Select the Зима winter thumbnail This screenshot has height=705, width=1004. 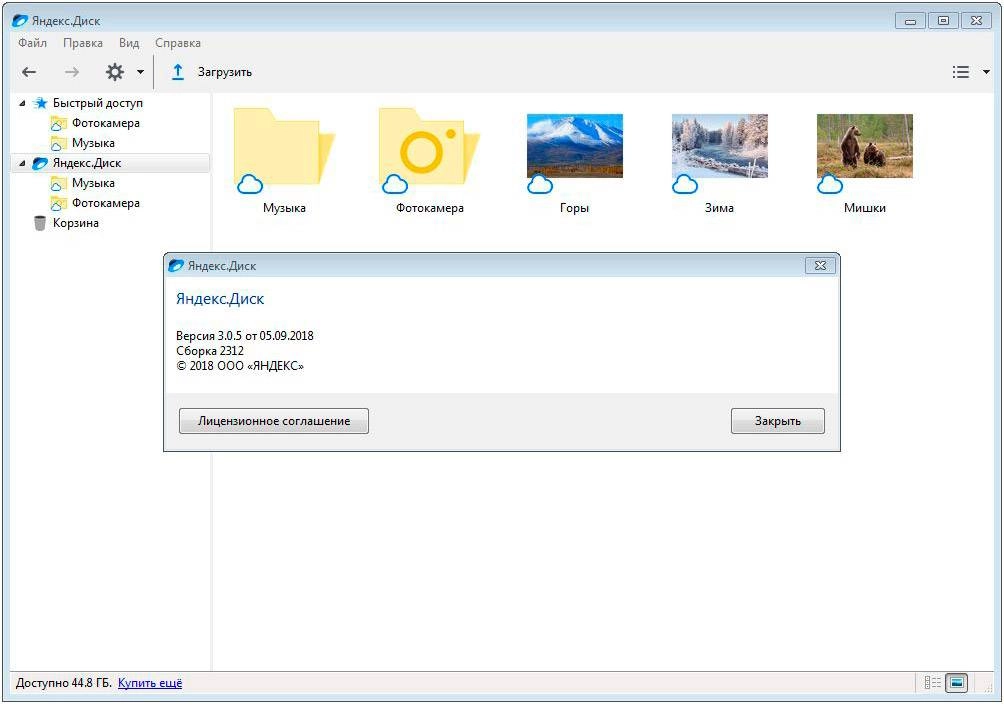coord(720,145)
